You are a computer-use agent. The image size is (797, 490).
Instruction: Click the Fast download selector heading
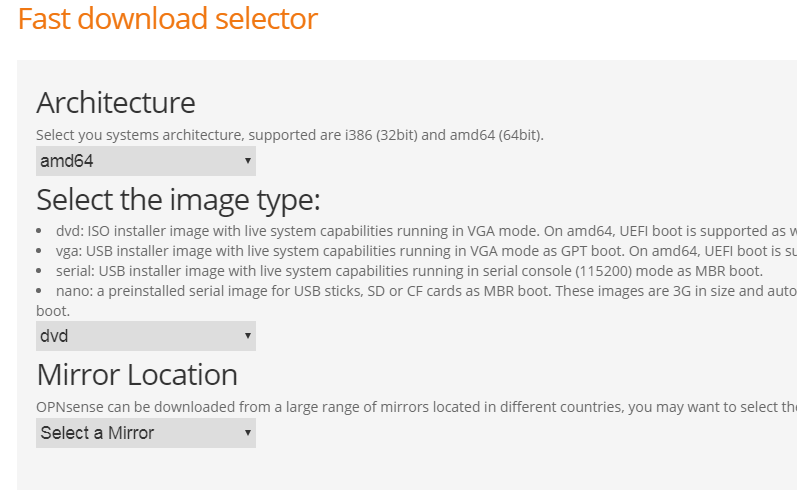point(168,19)
